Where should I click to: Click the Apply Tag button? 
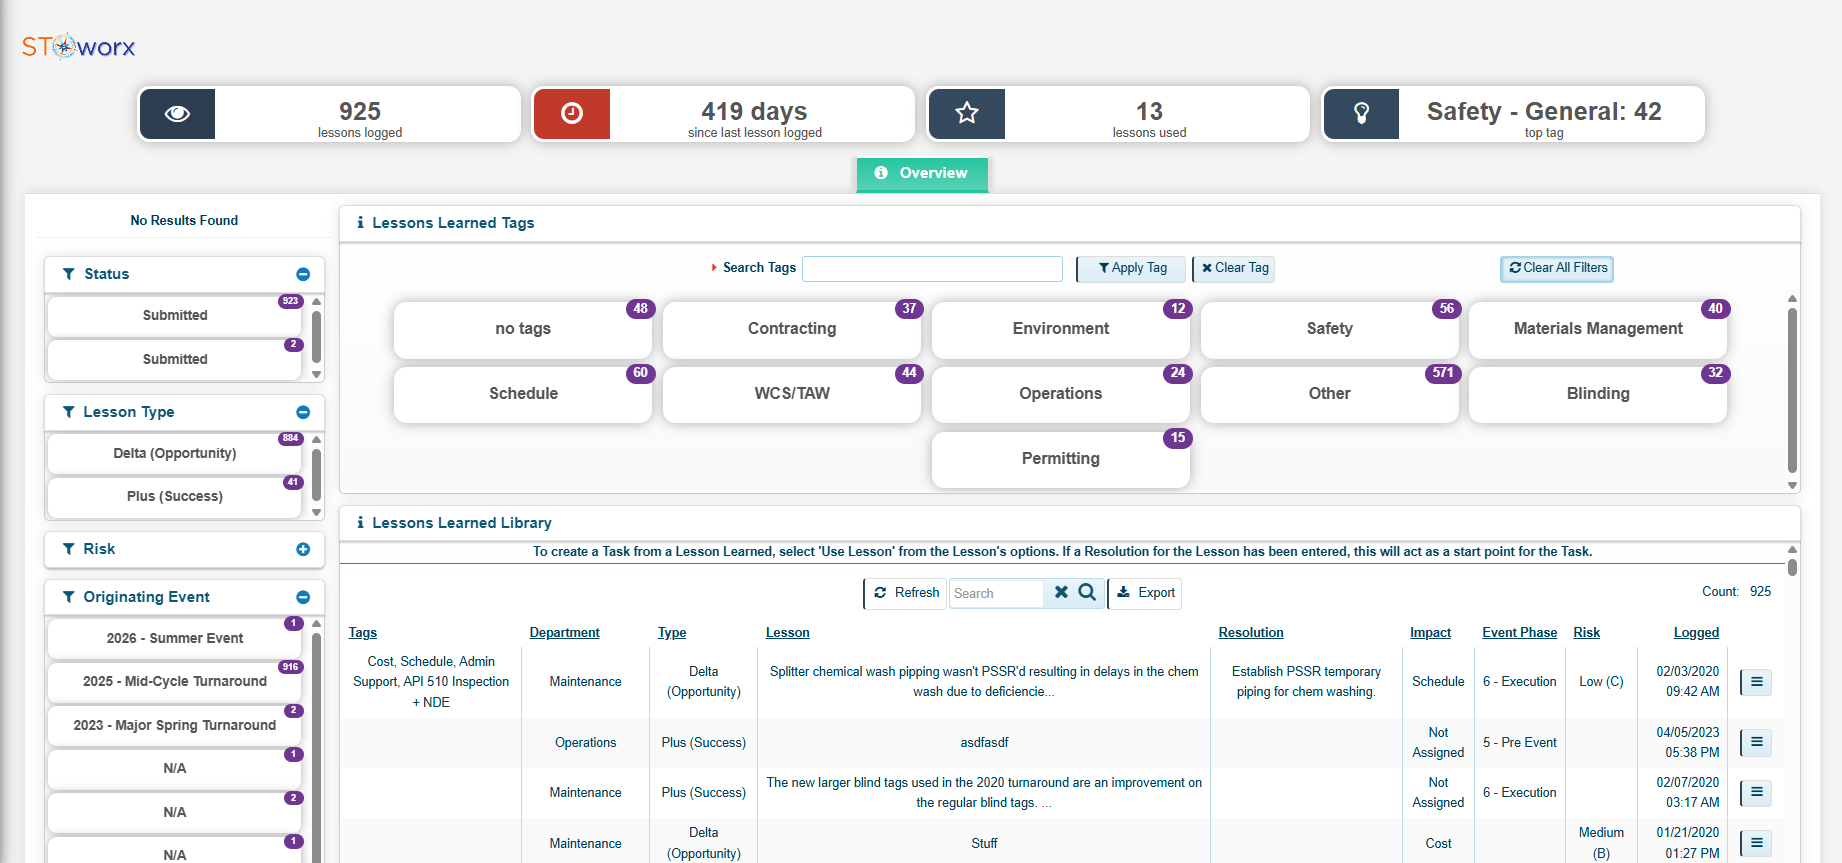click(1132, 268)
